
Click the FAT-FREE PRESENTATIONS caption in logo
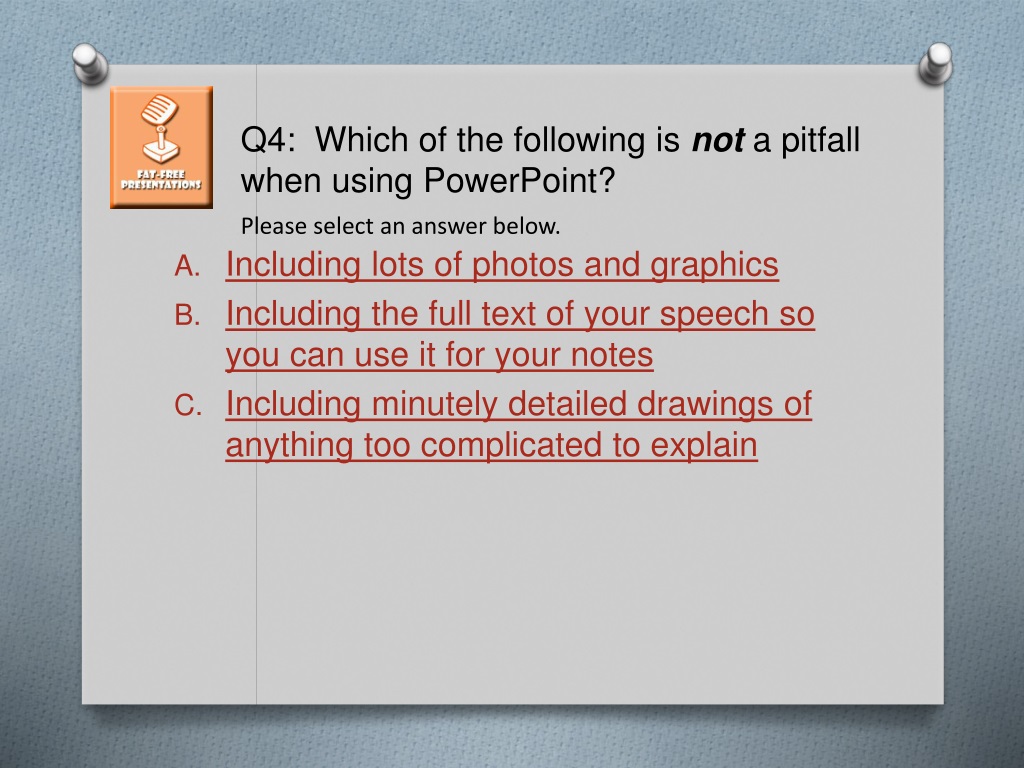coord(161,180)
